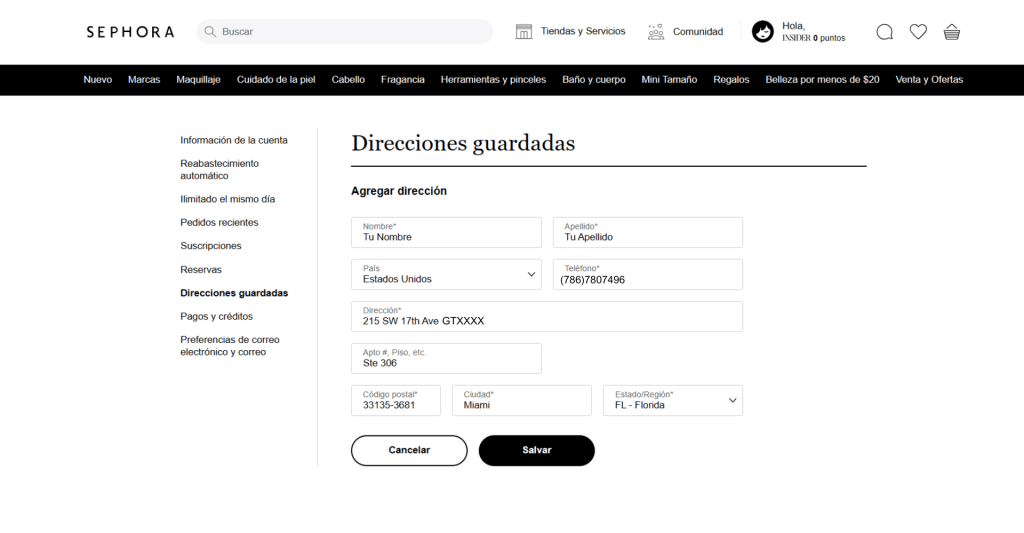The image size is (1024, 533).
Task: Open the País dropdown
Action: (x=446, y=274)
